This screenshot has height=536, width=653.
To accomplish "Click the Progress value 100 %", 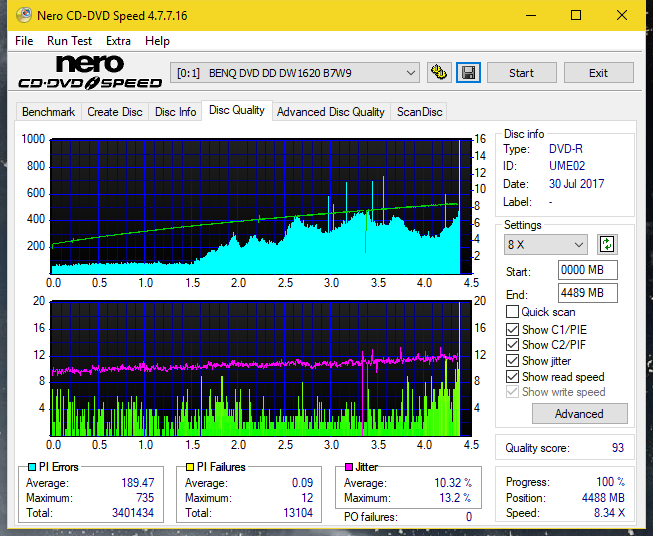I will [610, 482].
